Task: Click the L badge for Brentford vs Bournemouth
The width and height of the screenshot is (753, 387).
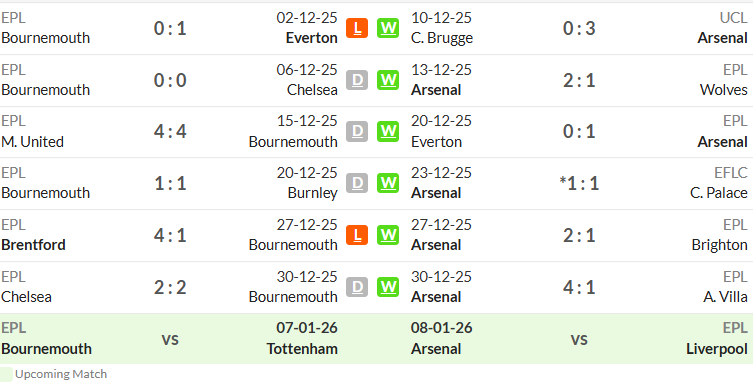Action: [357, 235]
